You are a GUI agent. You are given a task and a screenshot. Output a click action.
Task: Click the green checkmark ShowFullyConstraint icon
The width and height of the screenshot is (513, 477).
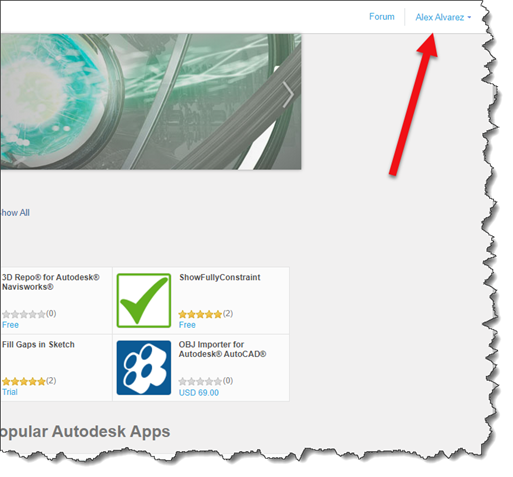coord(144,300)
